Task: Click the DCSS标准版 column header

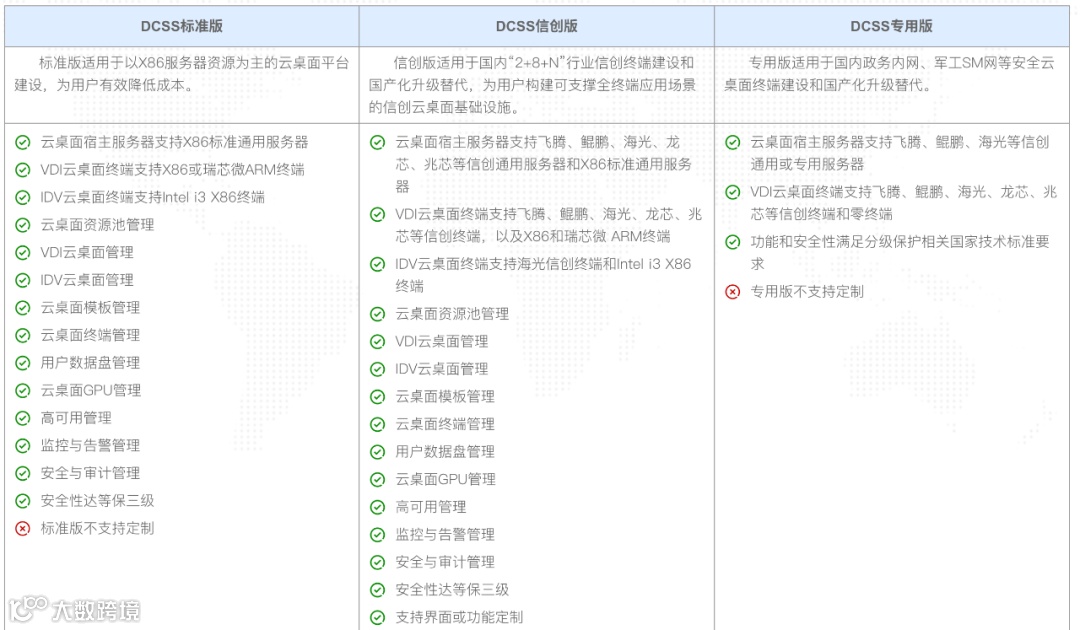Action: coord(182,26)
